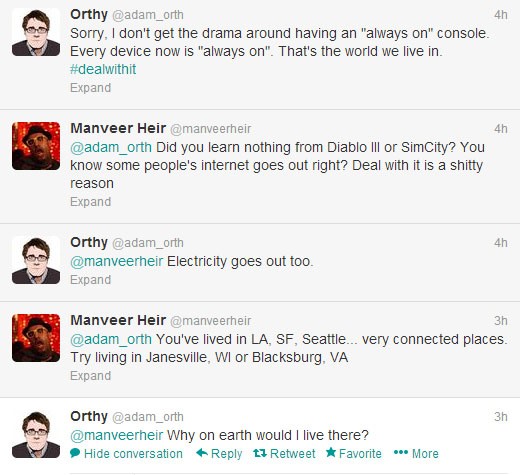Open Manveer Heir's avatar on Diablo III tweet

point(36,146)
